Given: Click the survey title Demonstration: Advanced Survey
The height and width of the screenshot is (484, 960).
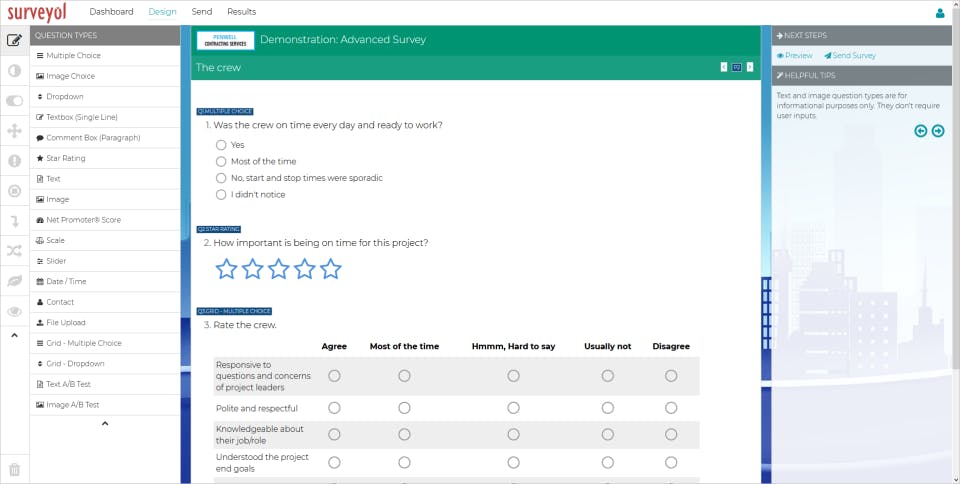Looking at the screenshot, I should tap(343, 40).
